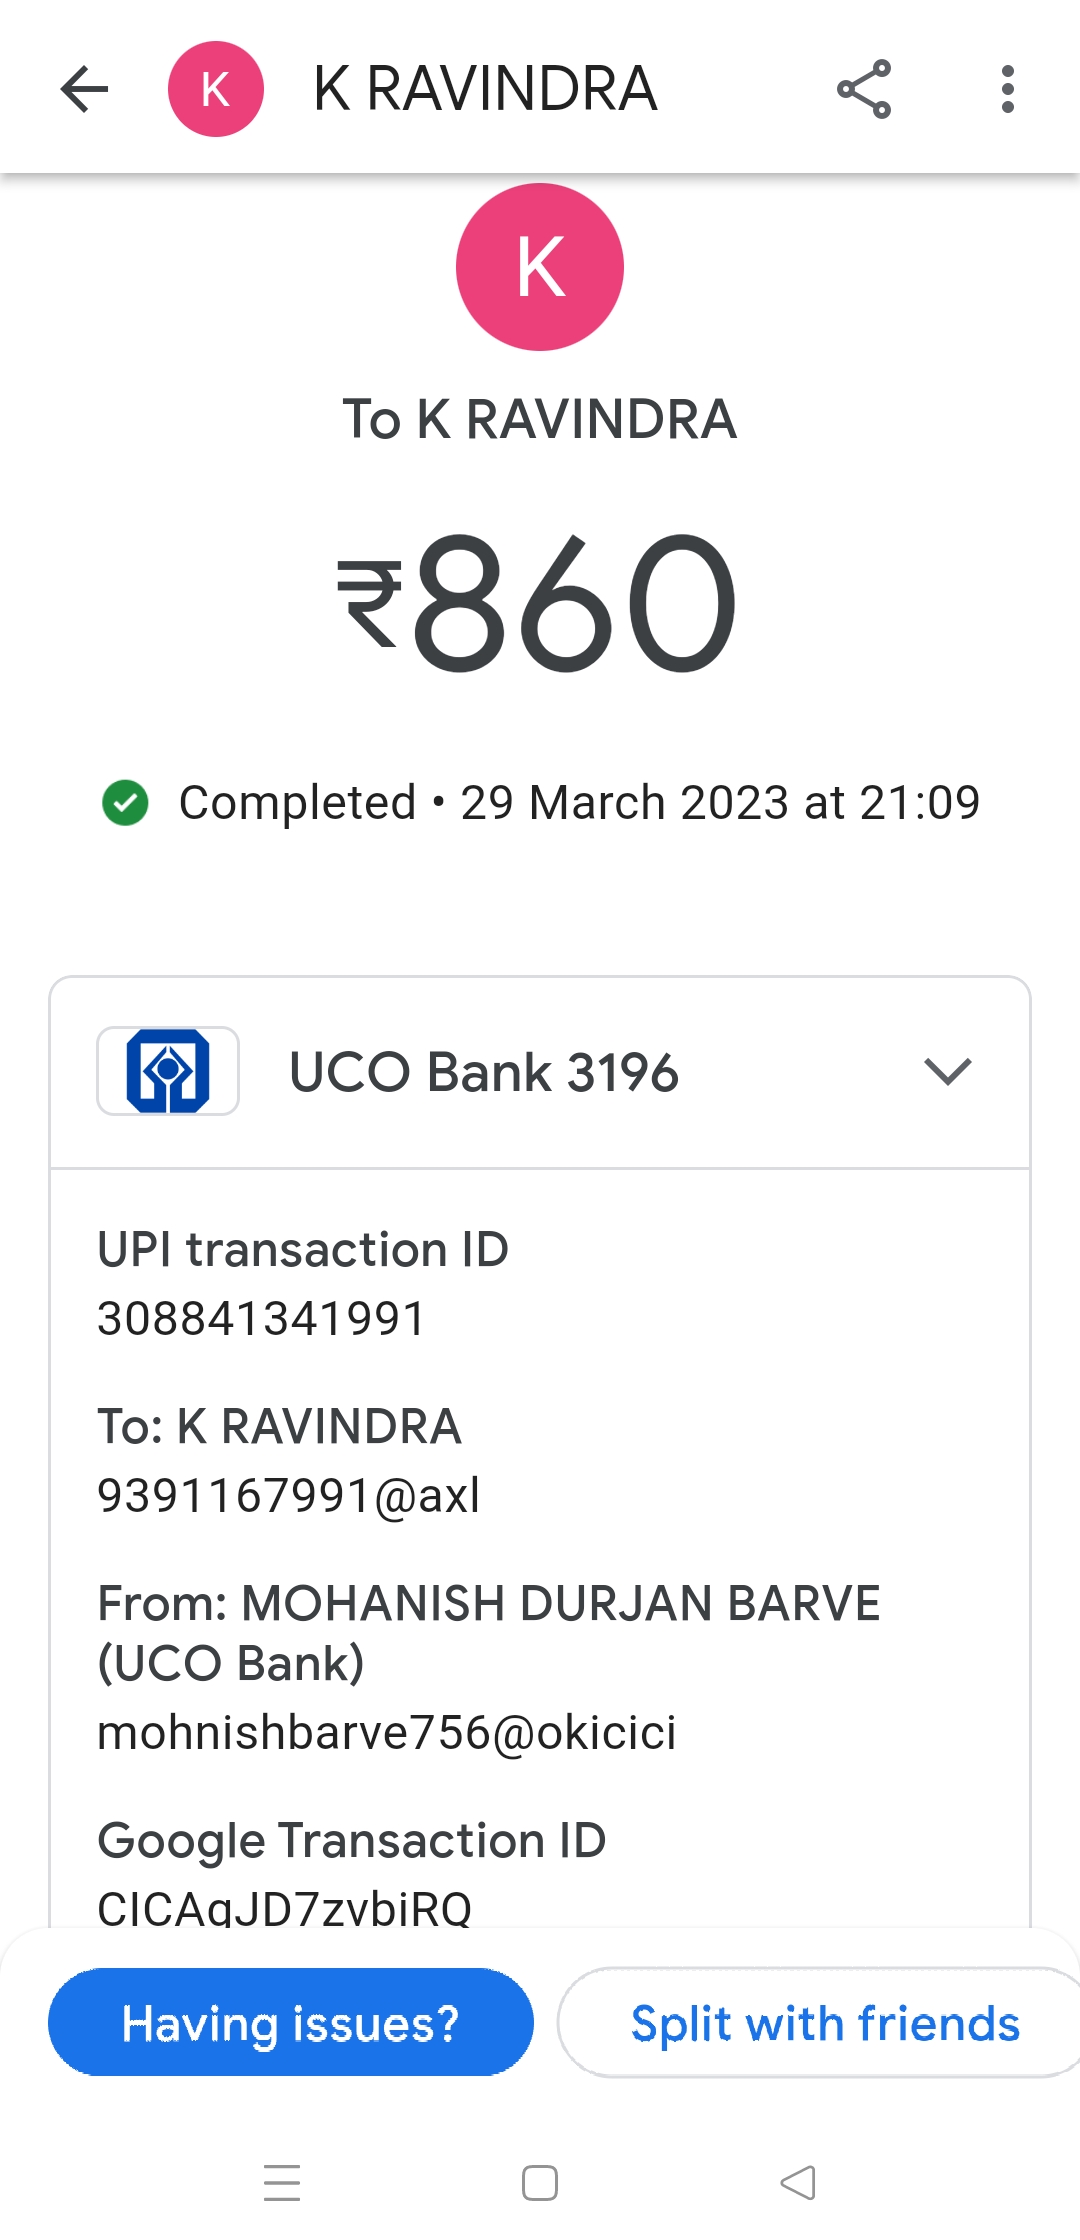Expand the UCO Bank 3196 chevron

pos(947,1071)
